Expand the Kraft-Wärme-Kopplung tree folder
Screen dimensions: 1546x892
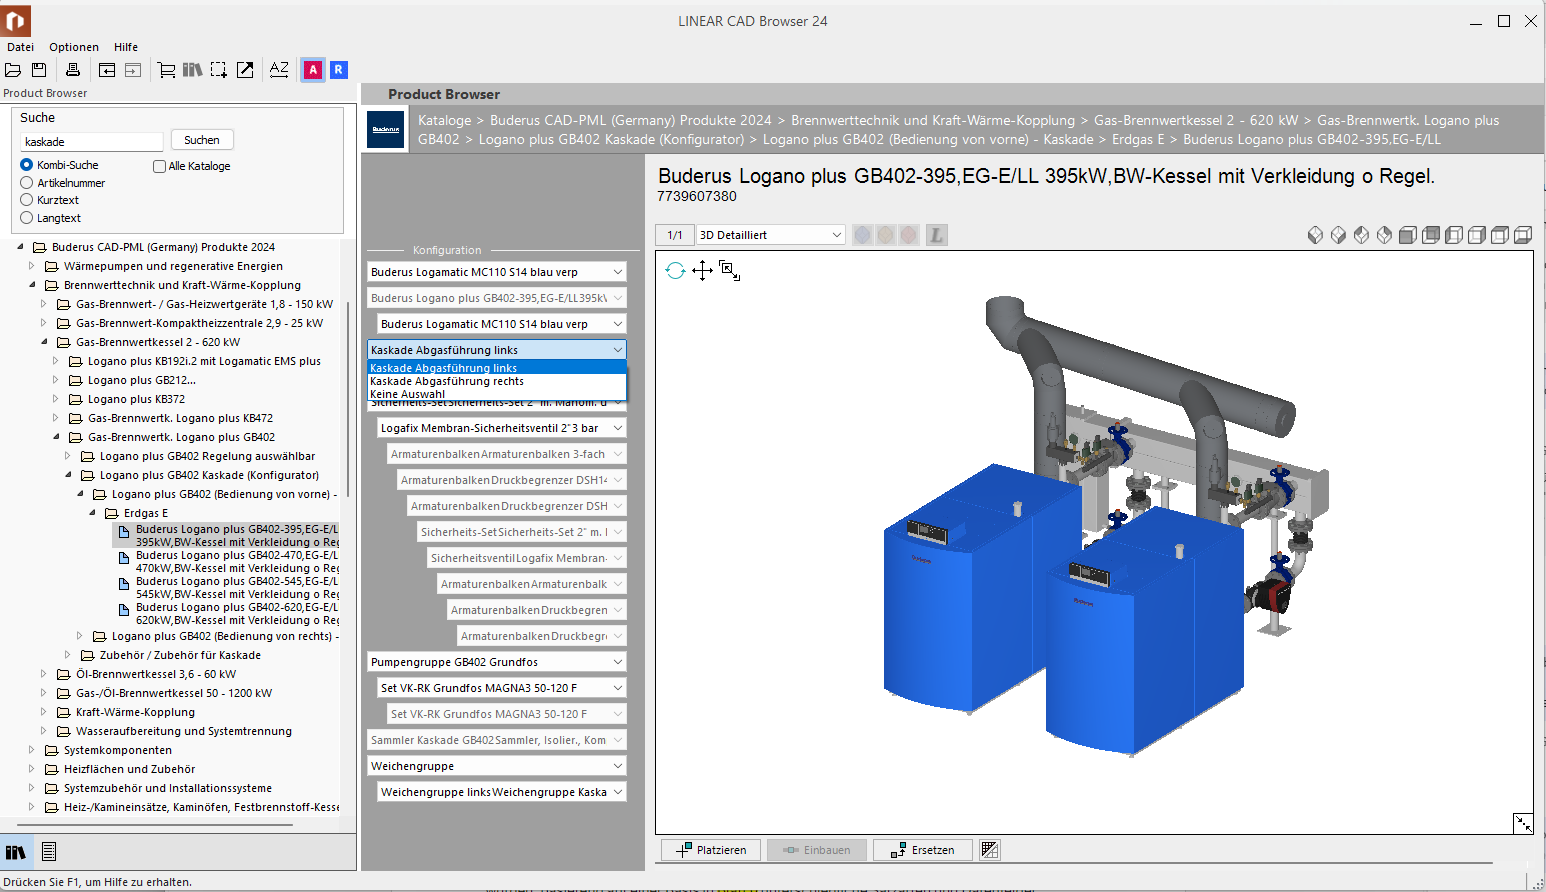pyautogui.click(x=44, y=712)
